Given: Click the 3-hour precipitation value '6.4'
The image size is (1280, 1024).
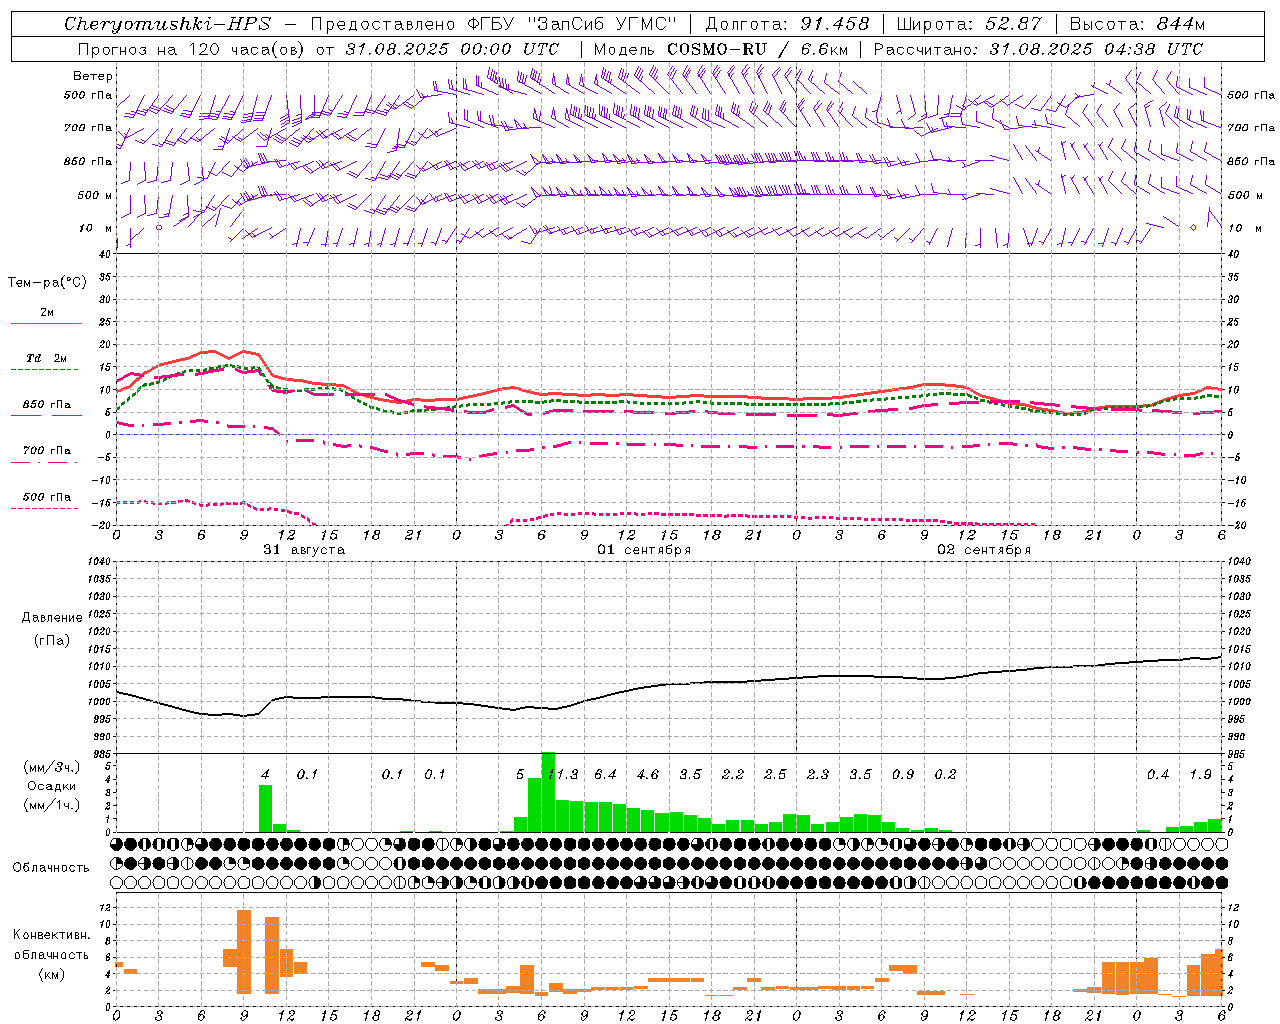Looking at the screenshot, I should pos(605,775).
